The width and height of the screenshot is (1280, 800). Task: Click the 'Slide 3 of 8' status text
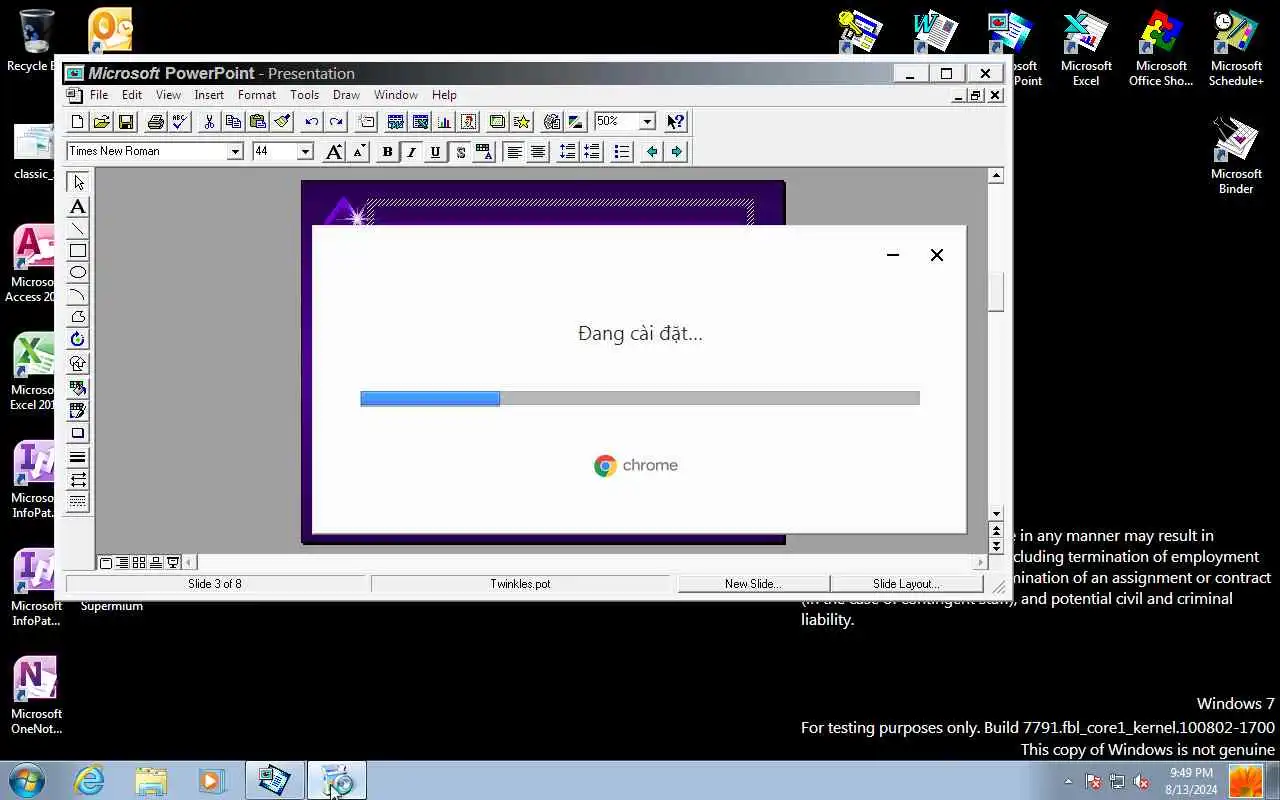(x=215, y=584)
